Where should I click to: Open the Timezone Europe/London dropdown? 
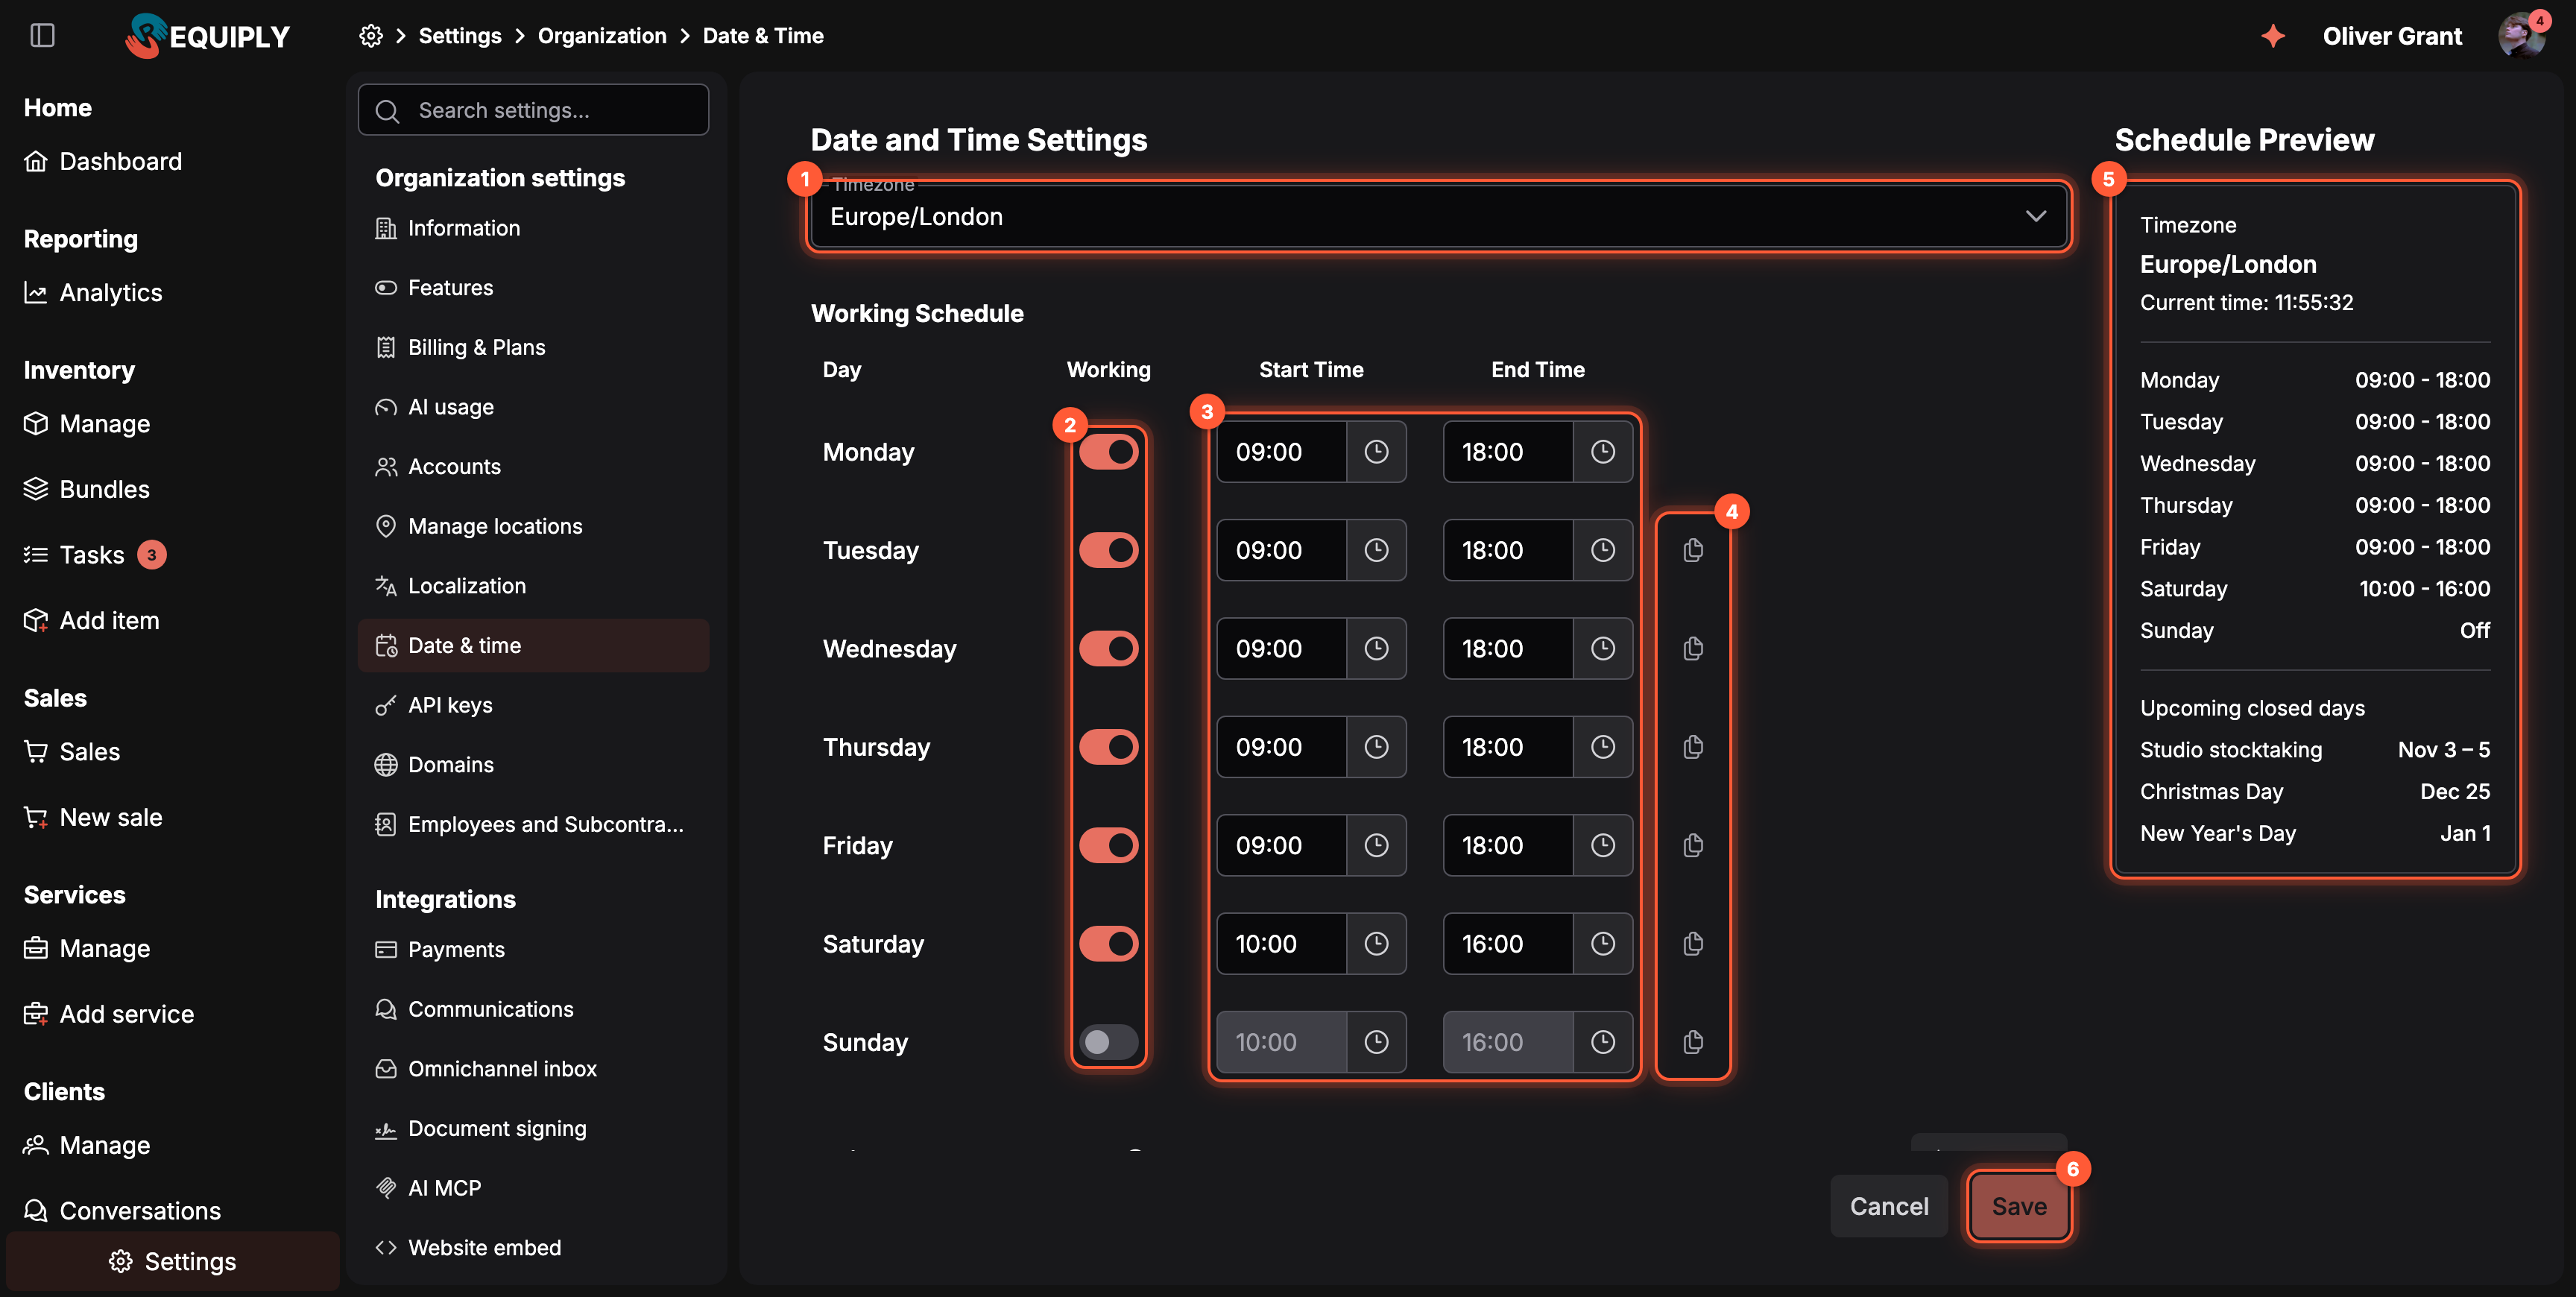[x=1438, y=216]
